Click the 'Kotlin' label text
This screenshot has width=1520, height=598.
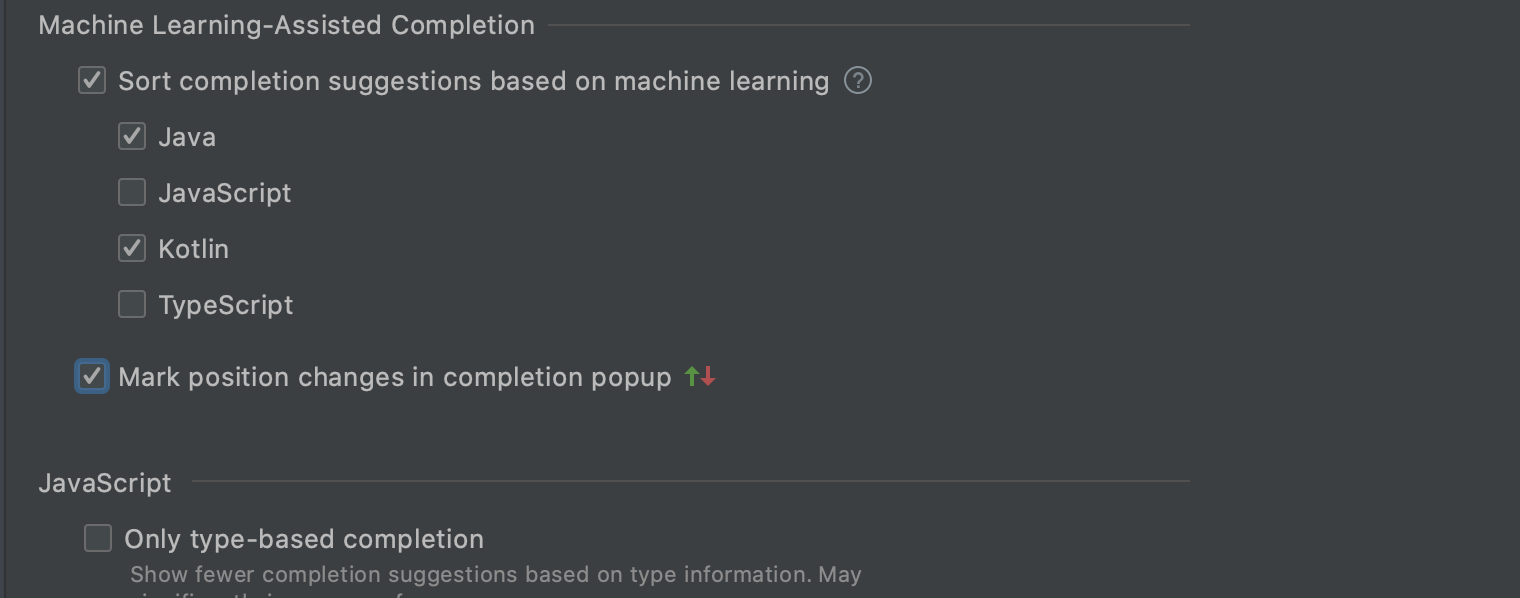point(194,249)
